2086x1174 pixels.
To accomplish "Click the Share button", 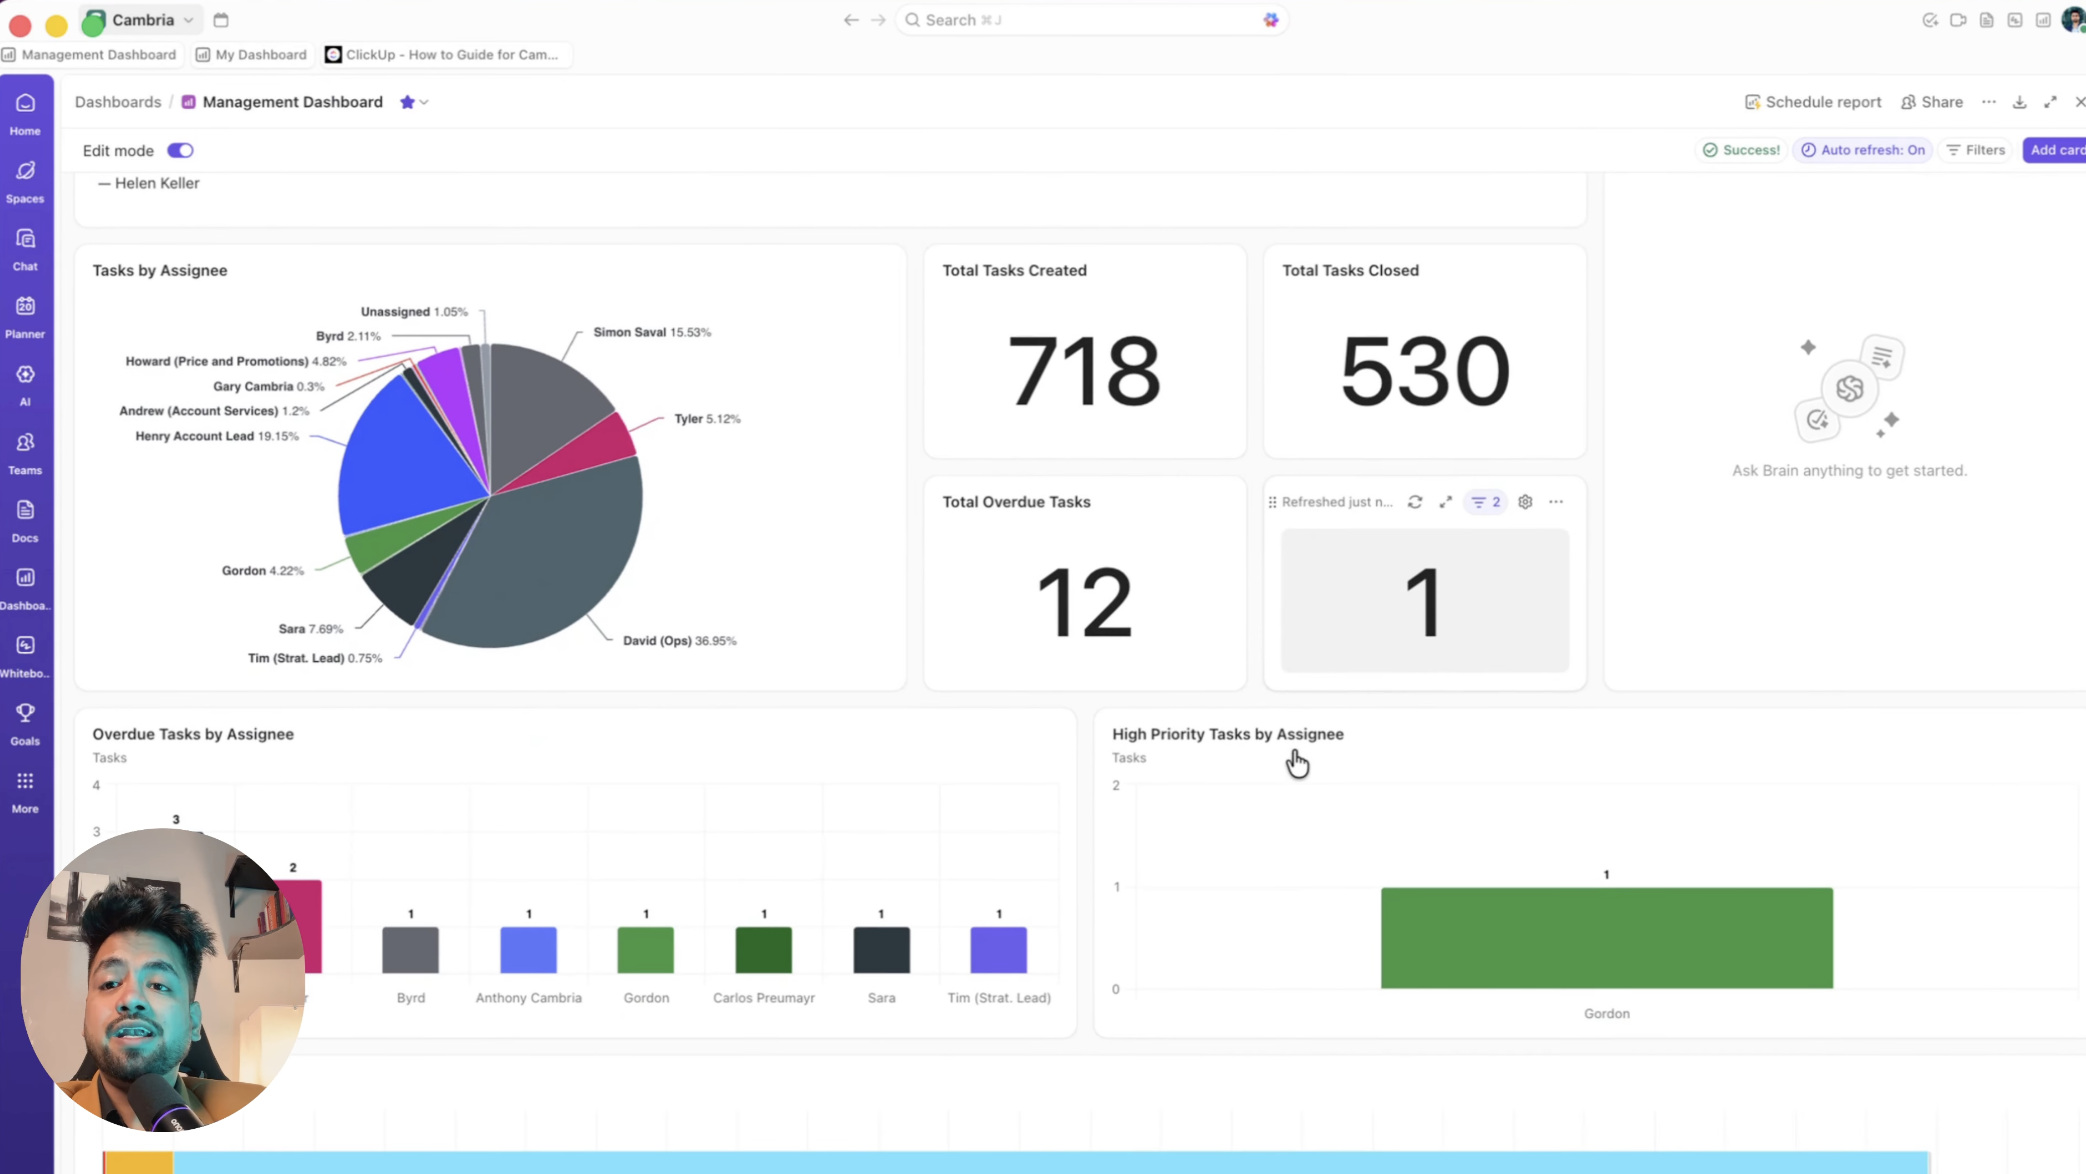I will 1931,102.
